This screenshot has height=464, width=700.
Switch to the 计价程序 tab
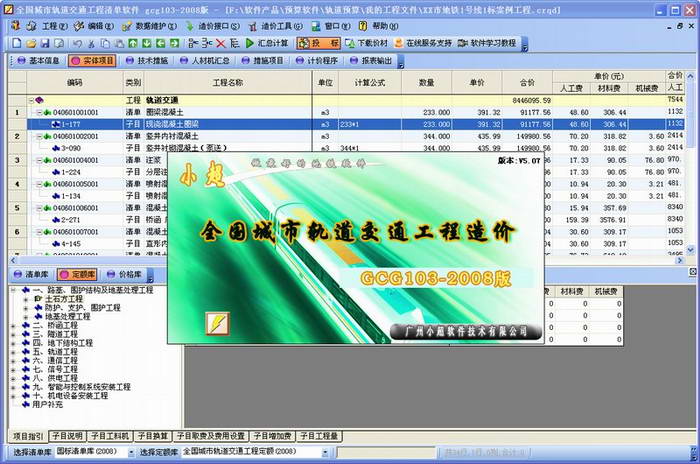coord(317,61)
